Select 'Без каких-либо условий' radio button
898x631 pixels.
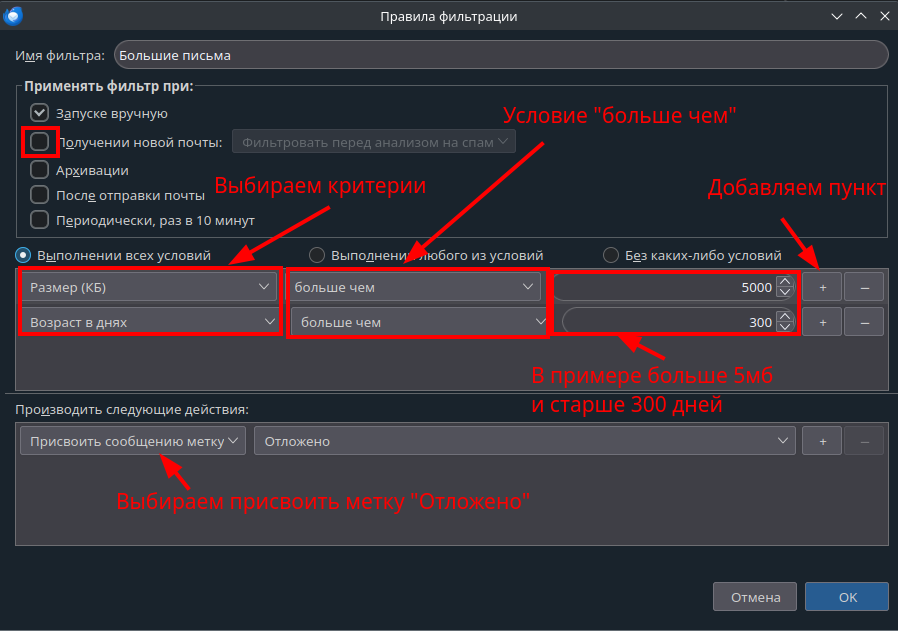coord(611,255)
